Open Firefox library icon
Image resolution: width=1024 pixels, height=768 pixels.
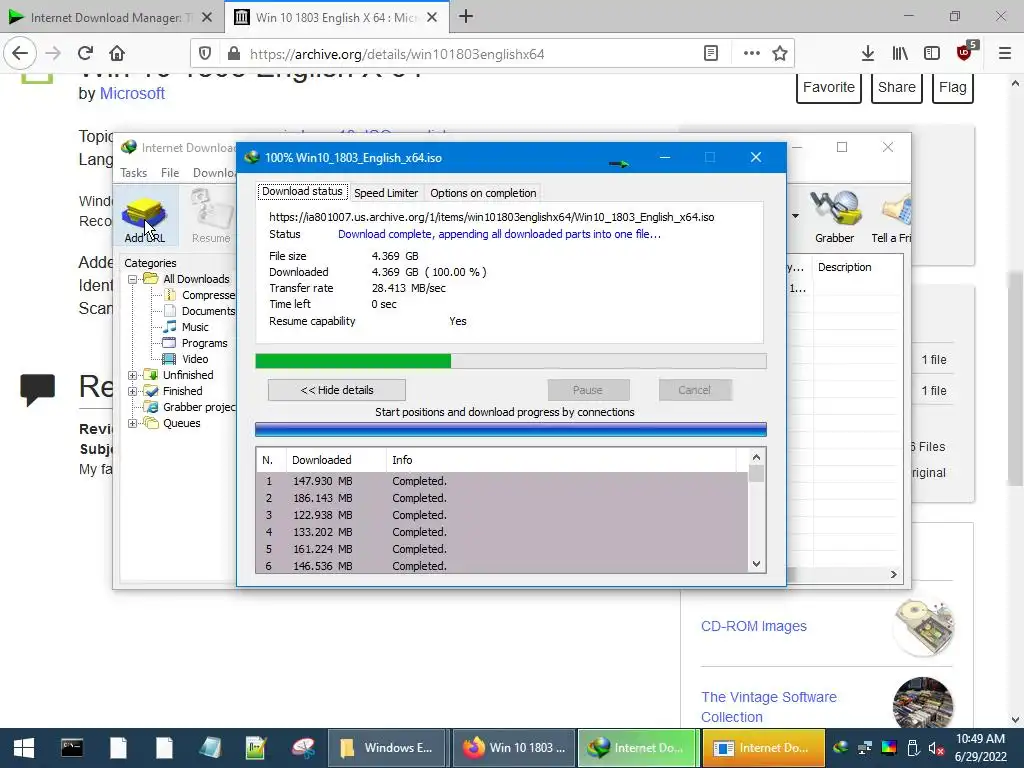900,54
